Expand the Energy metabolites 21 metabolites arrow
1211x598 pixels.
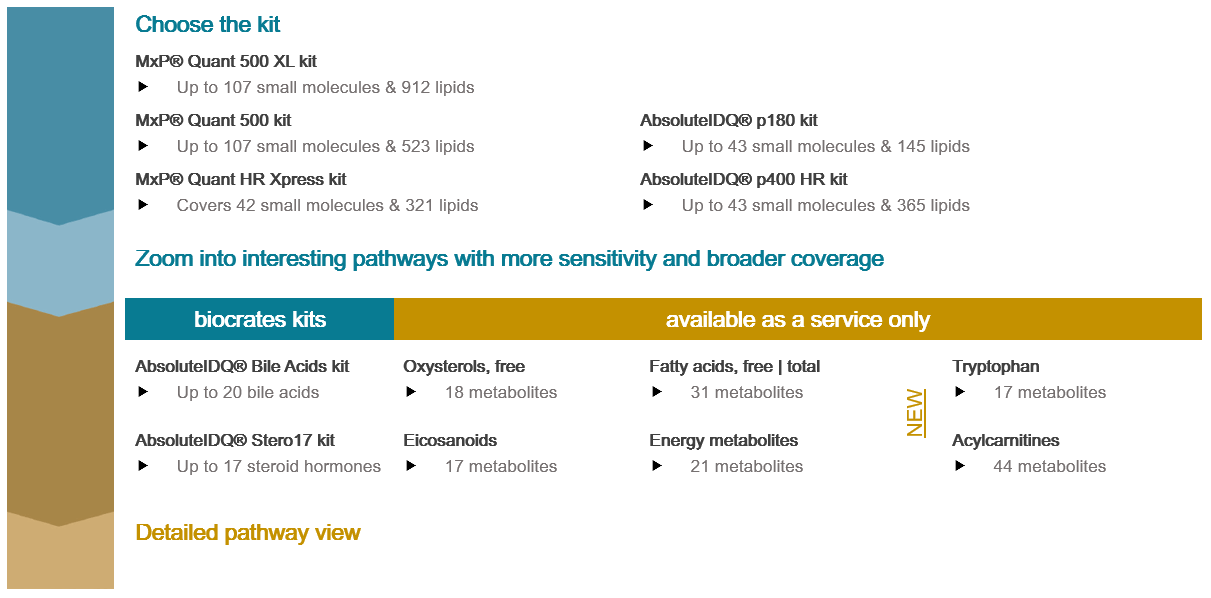point(657,466)
